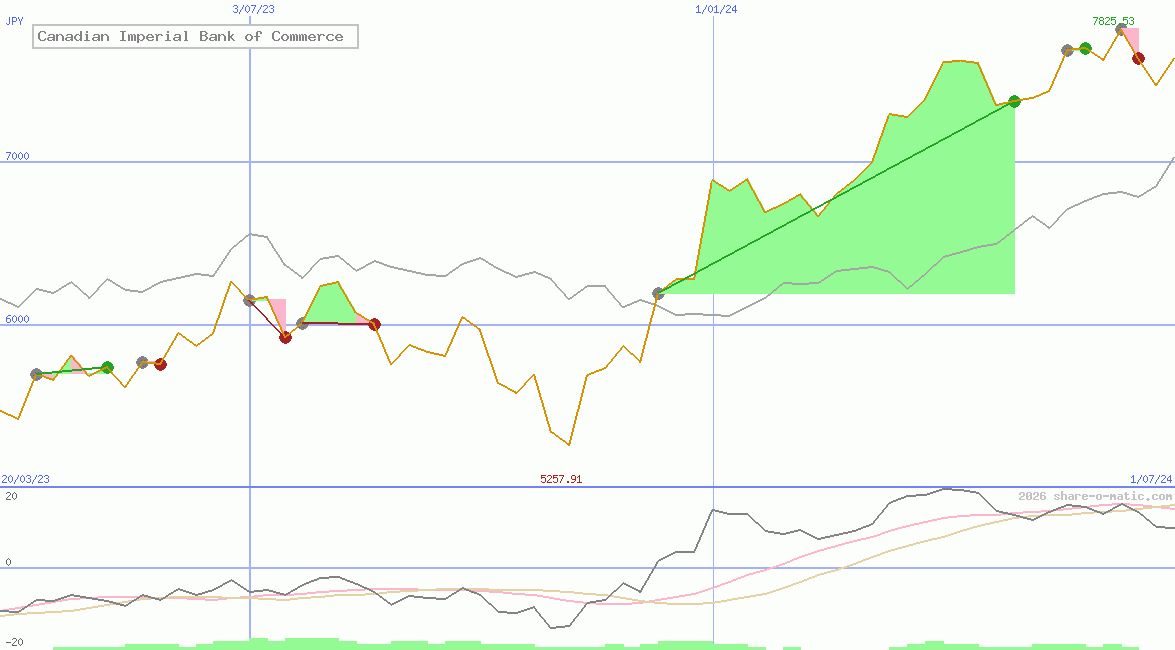Click the gray marker on the 3/07/23 vertical line
Viewport: 1175px width, 650px height.
(249, 299)
